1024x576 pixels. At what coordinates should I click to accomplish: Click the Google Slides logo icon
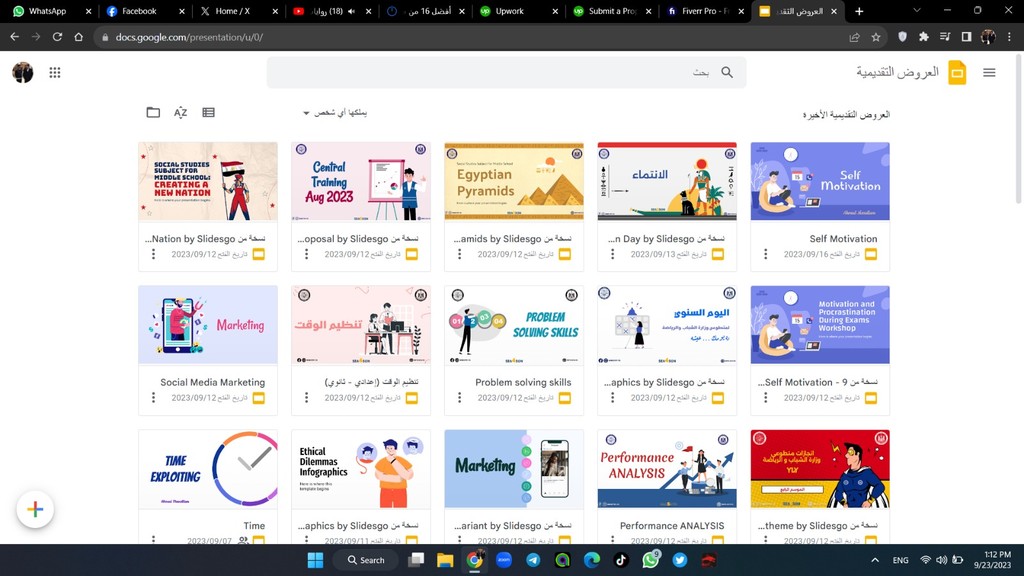[x=957, y=72]
